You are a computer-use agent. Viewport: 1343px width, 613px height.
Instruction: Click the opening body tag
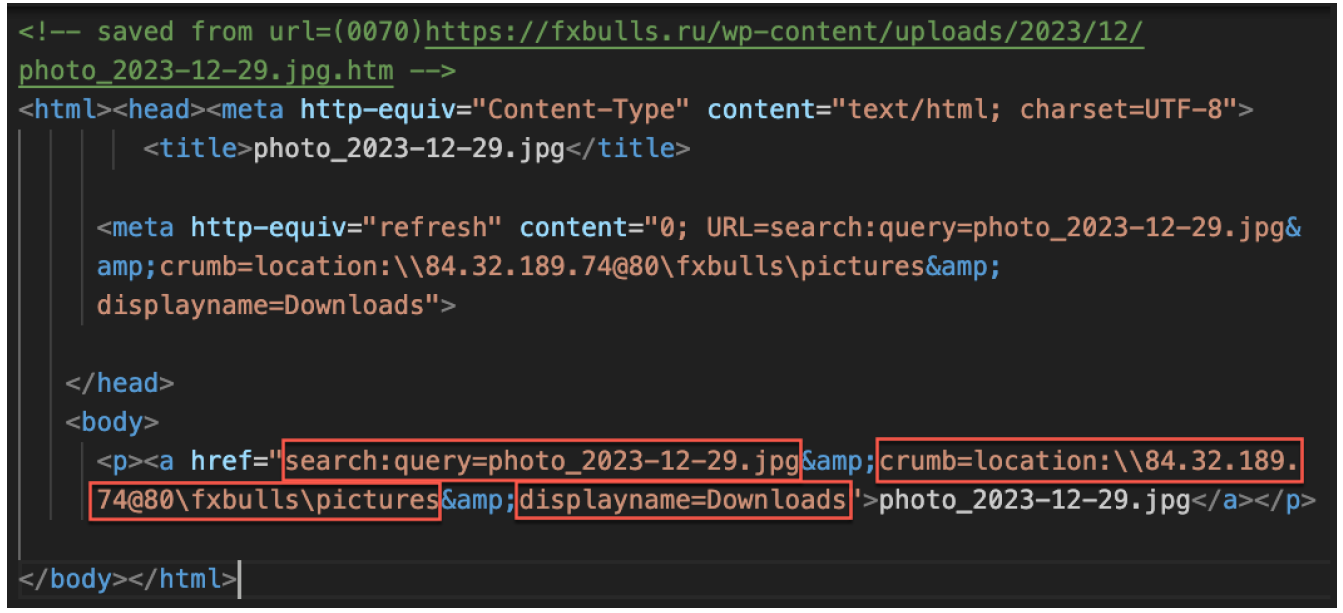[x=112, y=422]
